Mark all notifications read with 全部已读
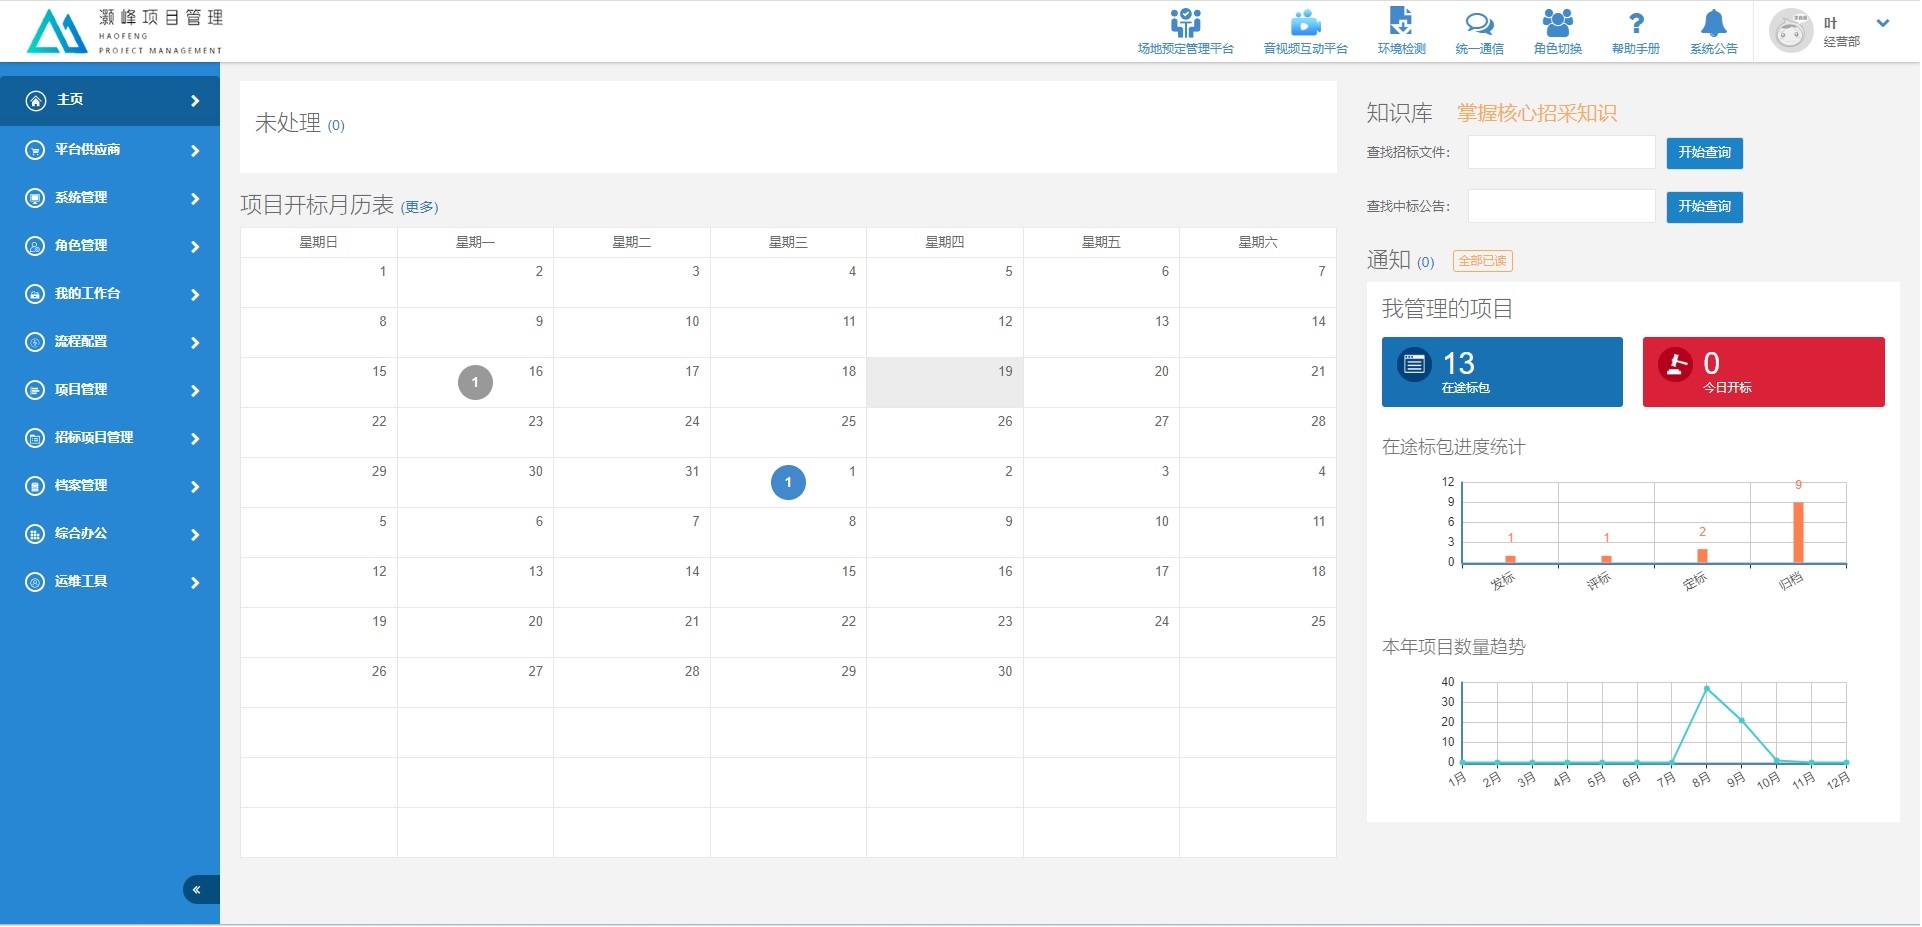1922x927 pixels. 1482,262
